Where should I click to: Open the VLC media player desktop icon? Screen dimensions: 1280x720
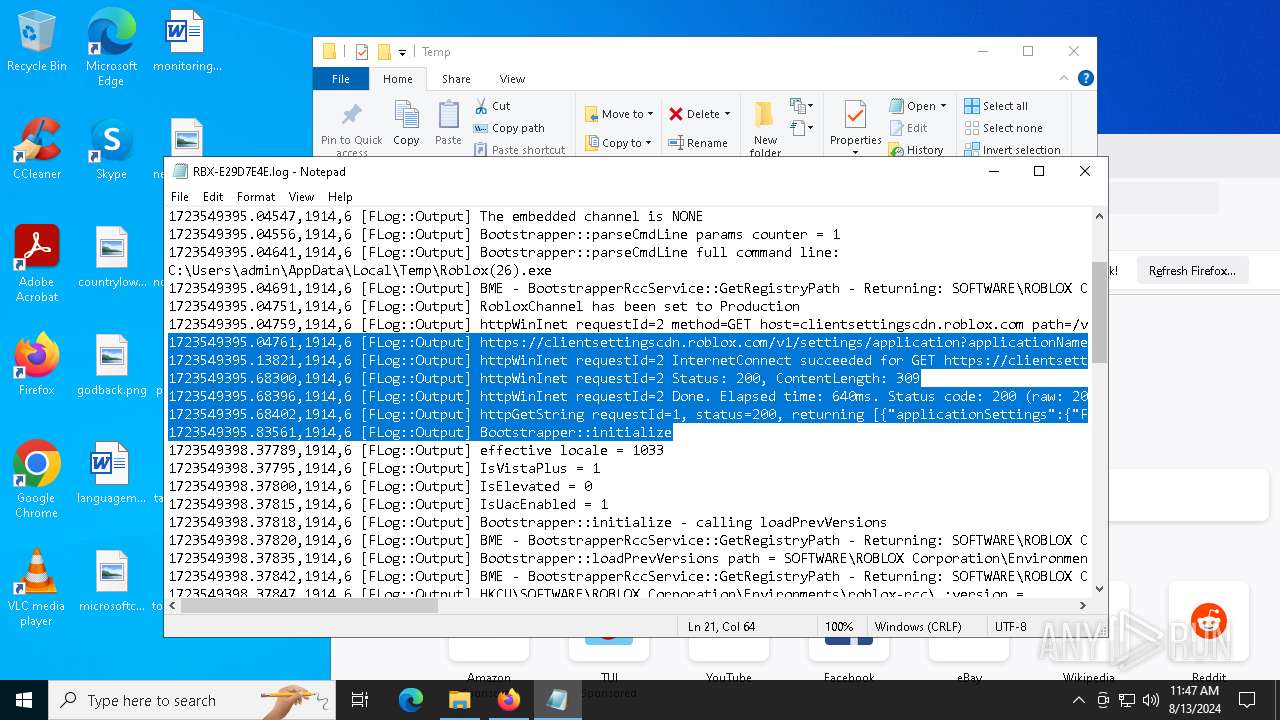(37, 588)
